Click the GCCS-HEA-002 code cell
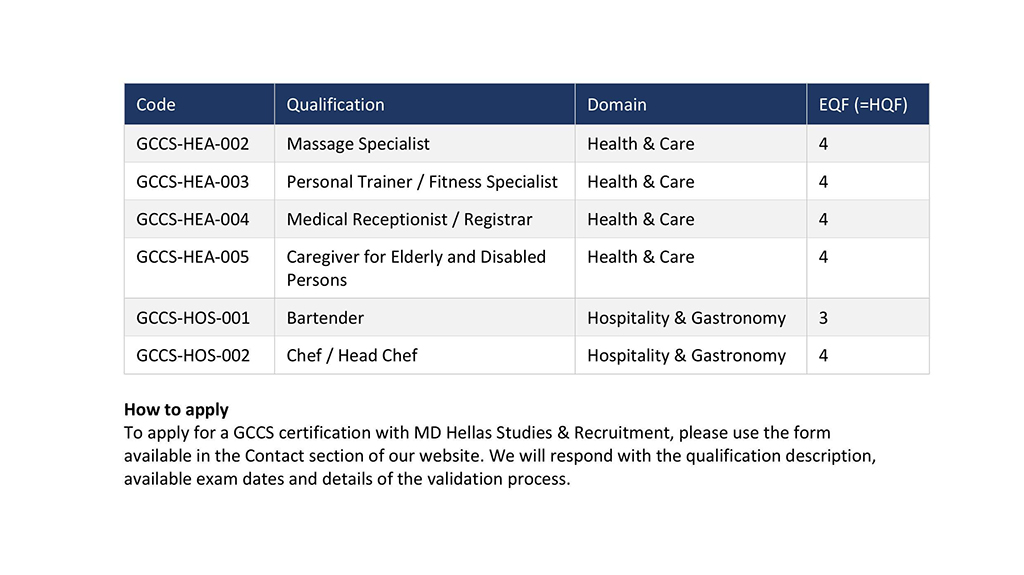 pyautogui.click(x=193, y=144)
